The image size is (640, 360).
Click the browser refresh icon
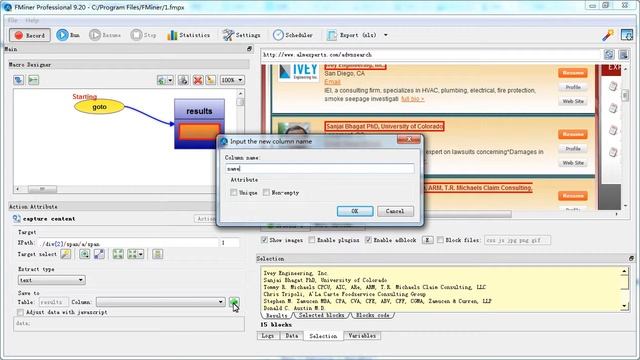(x=609, y=54)
